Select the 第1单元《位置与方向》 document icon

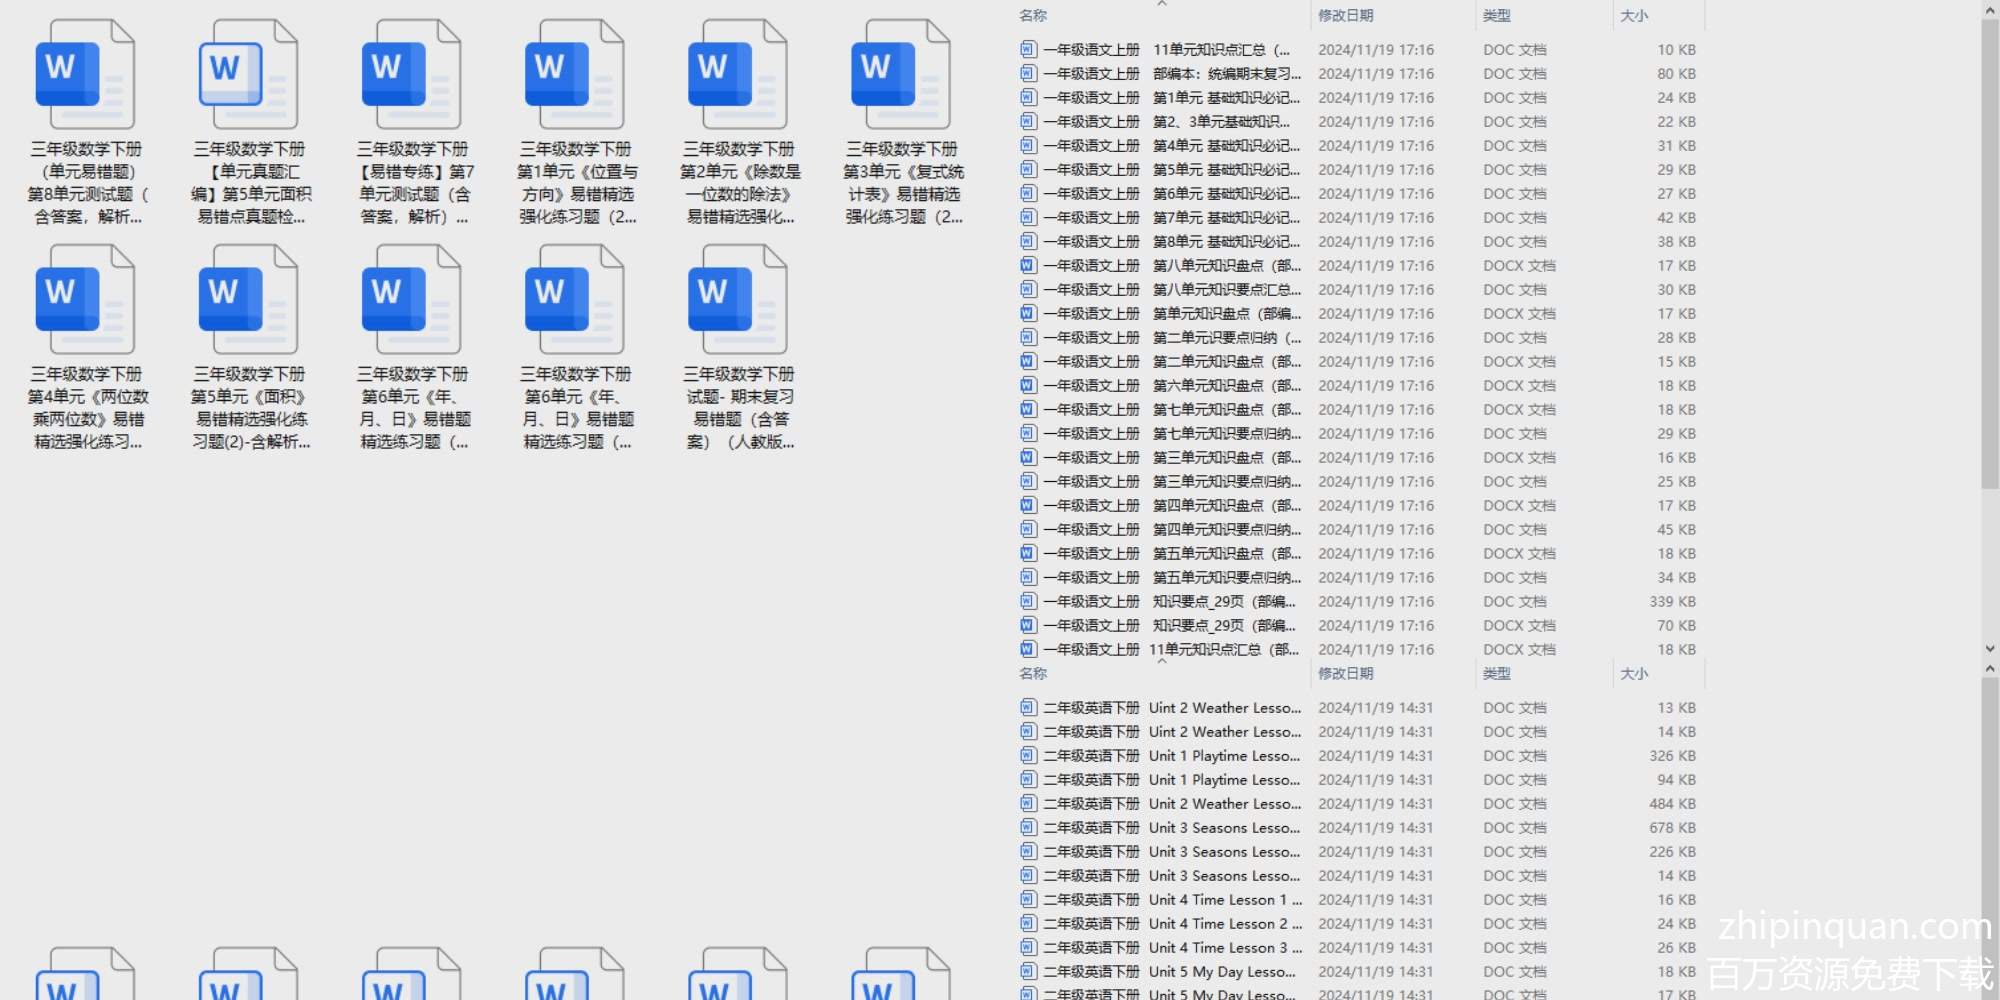pos(575,75)
